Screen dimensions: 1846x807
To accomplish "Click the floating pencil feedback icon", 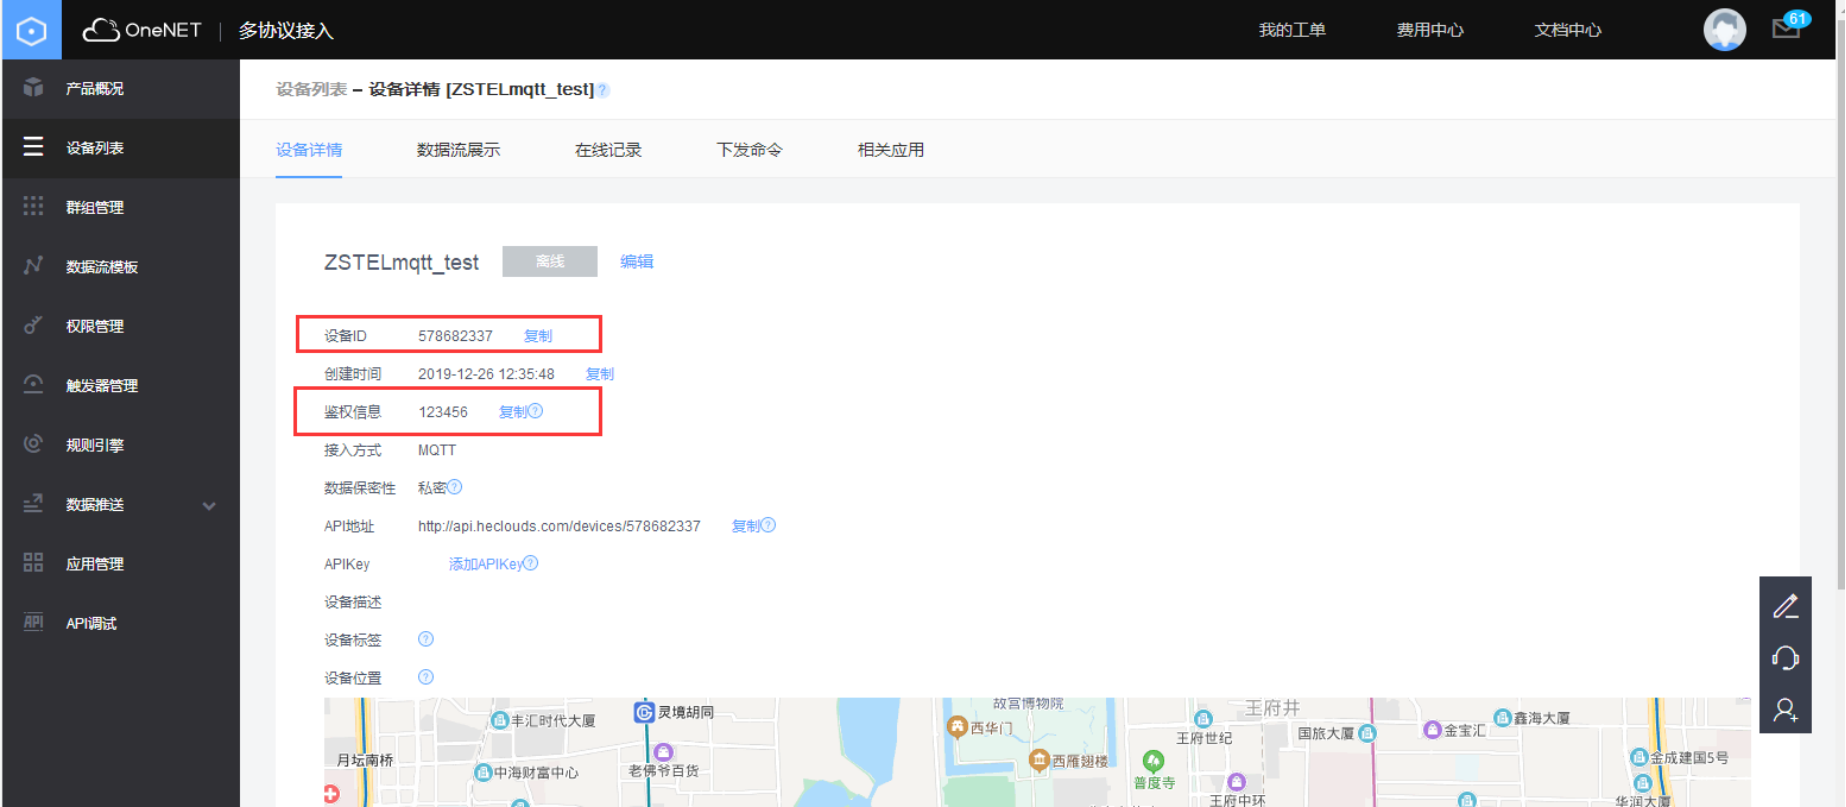I will (x=1785, y=606).
